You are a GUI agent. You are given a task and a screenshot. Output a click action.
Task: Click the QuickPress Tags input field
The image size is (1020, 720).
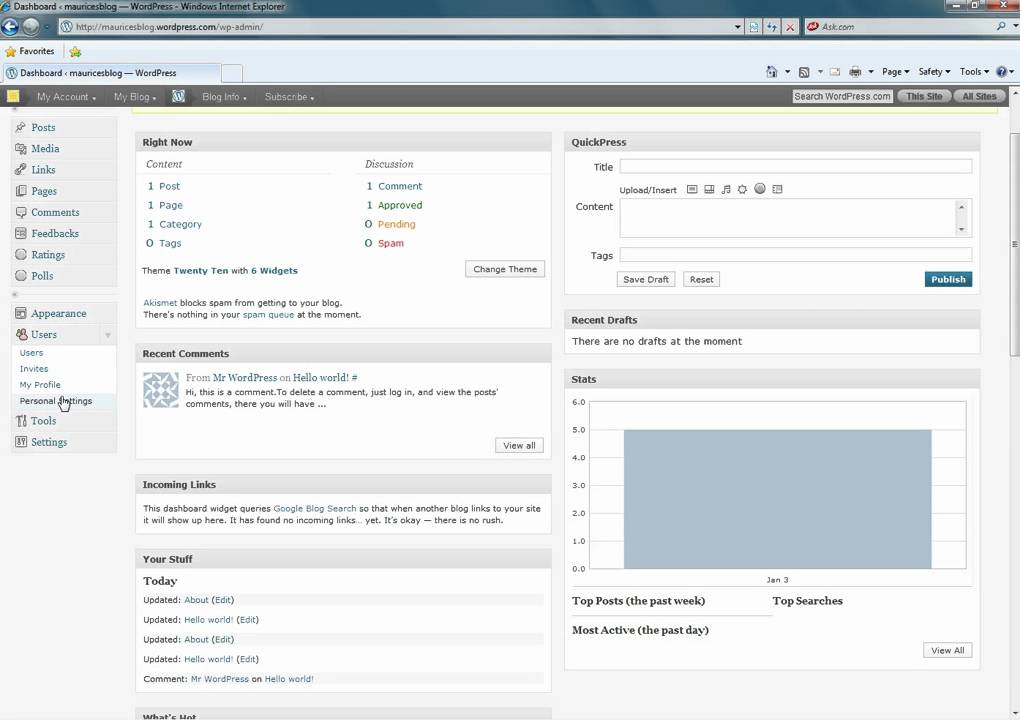796,255
